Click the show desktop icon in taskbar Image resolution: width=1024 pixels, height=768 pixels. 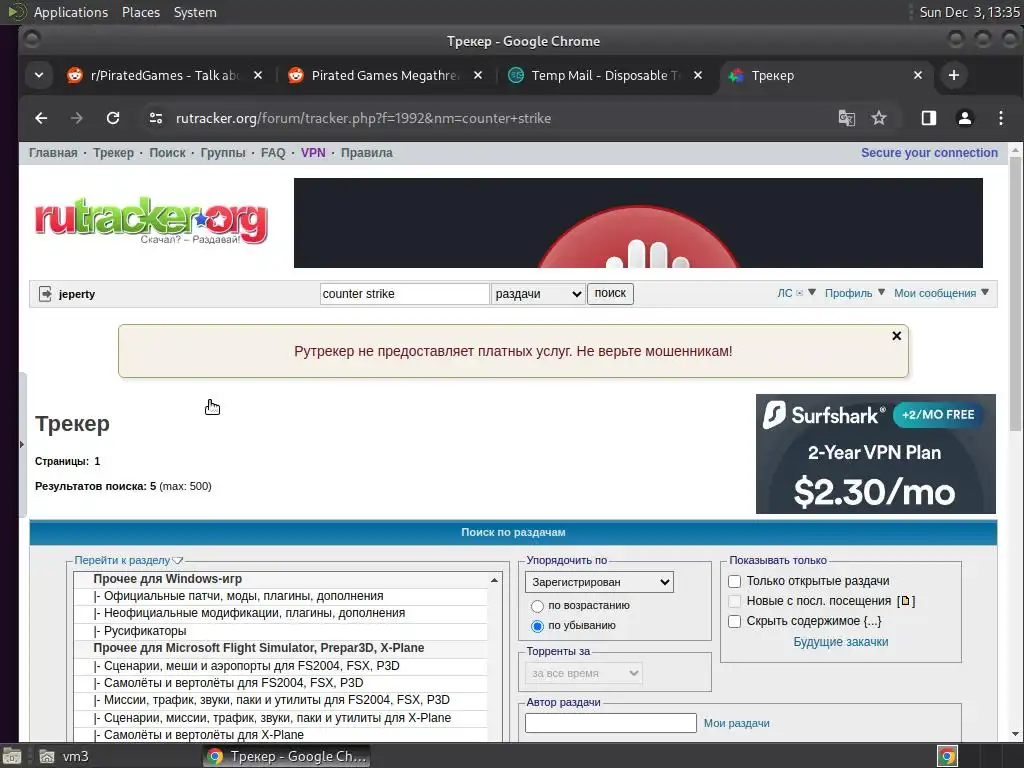(x=12, y=756)
